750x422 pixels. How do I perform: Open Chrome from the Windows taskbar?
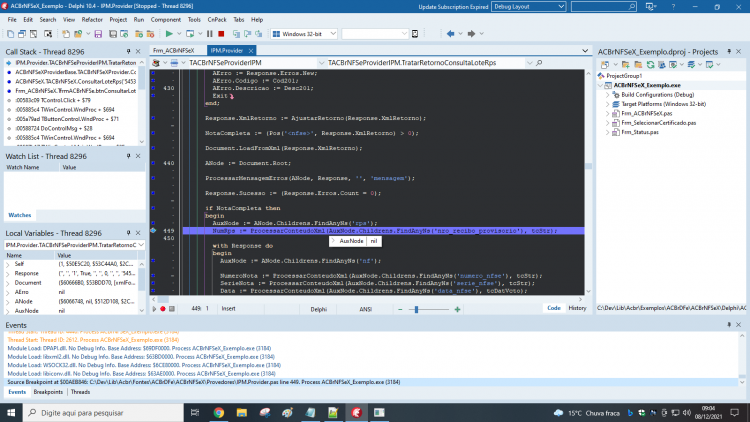click(219, 412)
